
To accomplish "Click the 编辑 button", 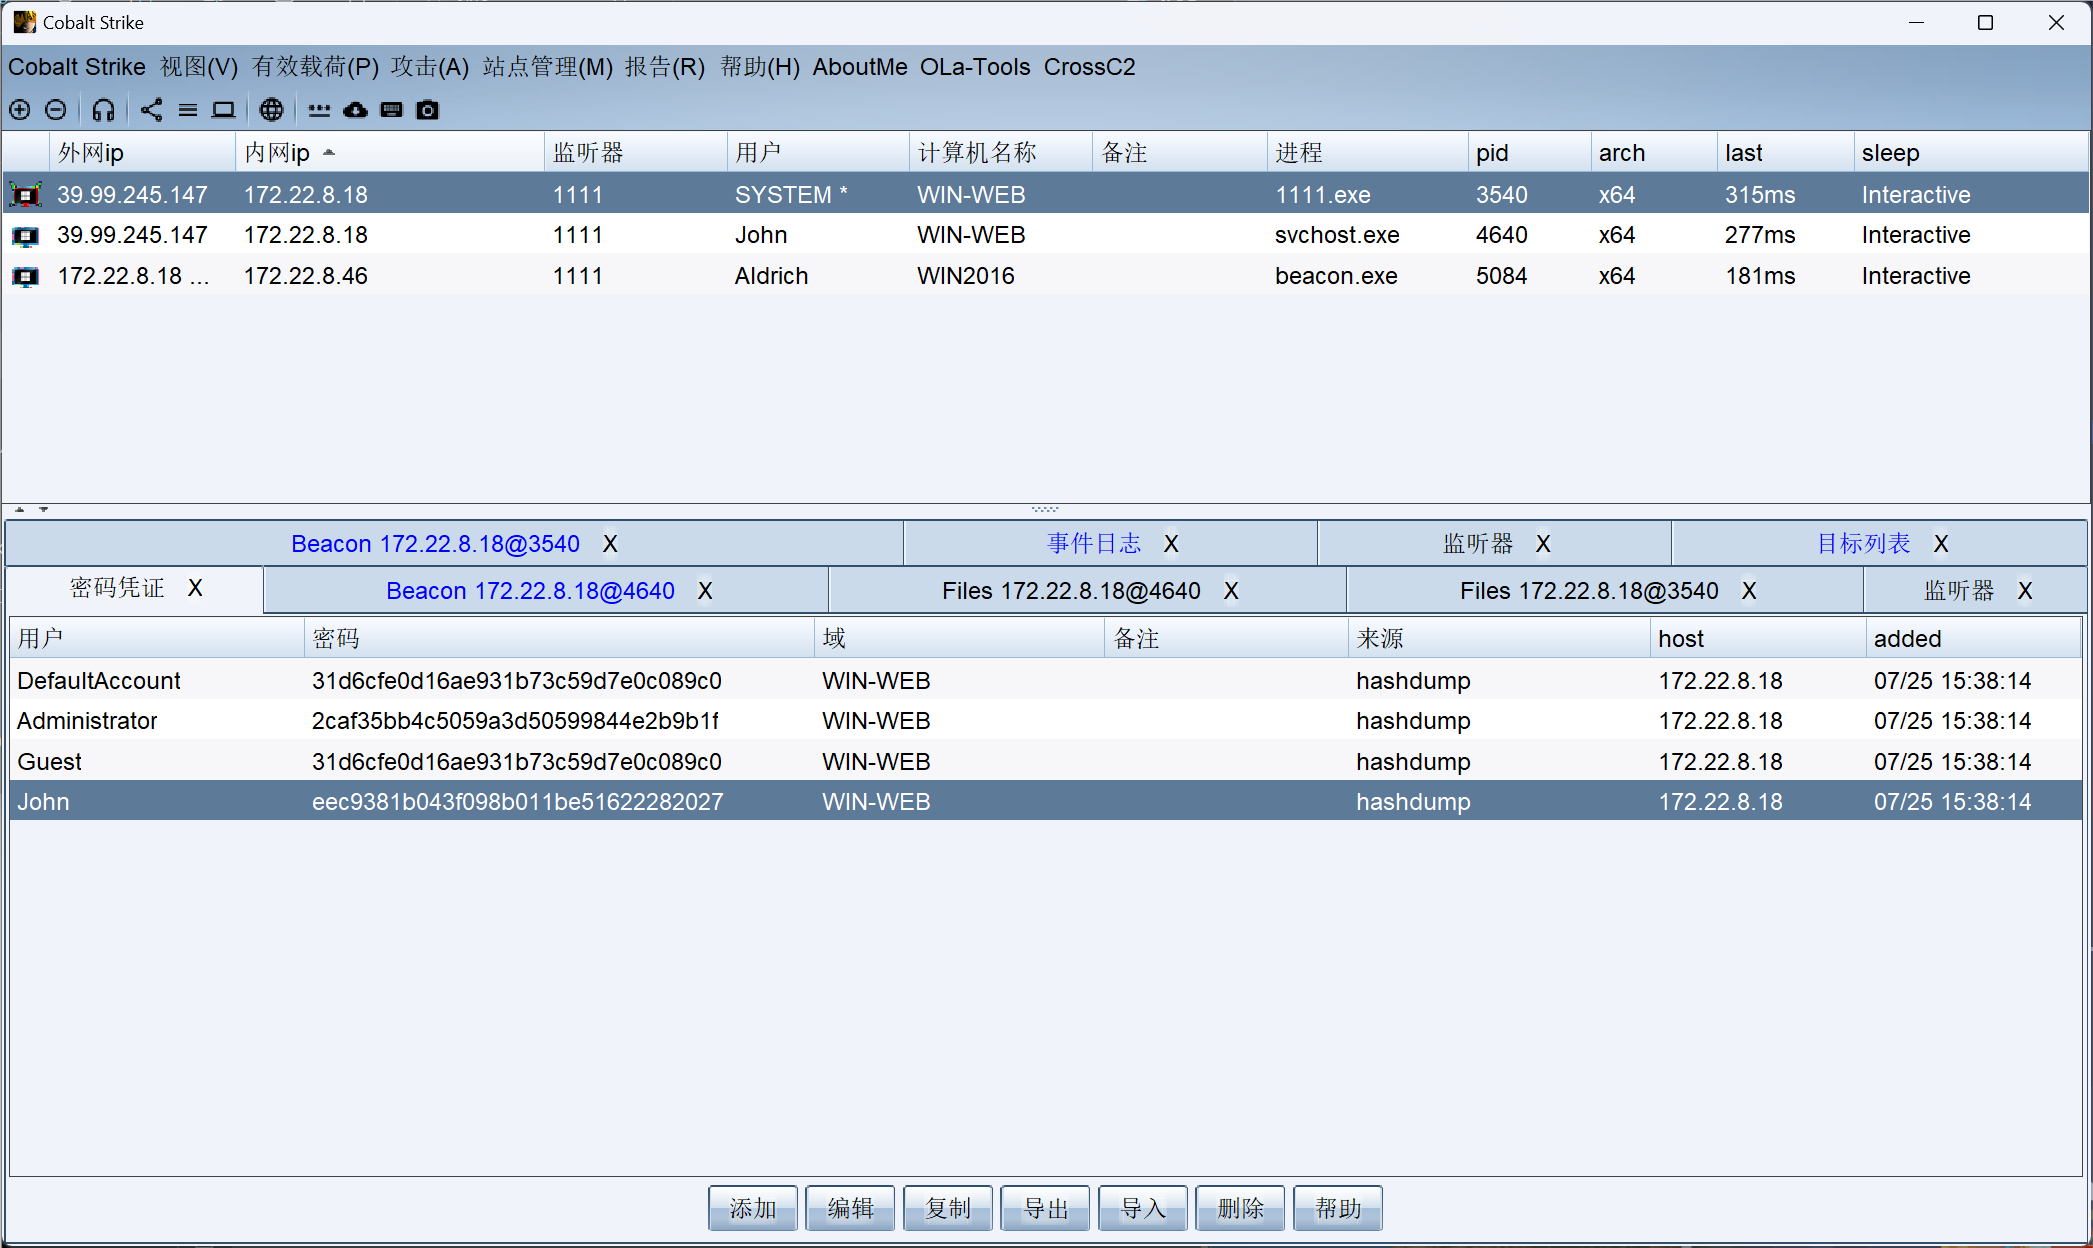I will 850,1209.
